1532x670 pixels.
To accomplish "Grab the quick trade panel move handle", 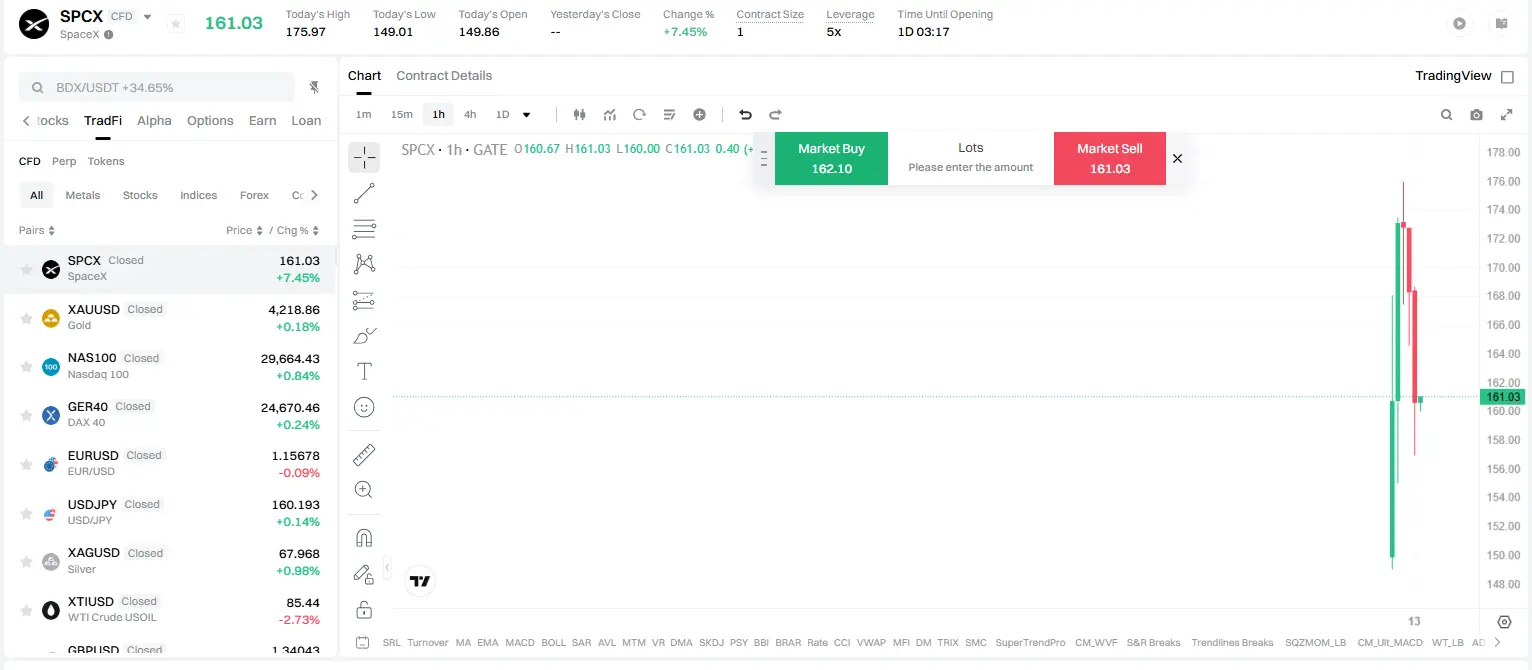I will coord(764,158).
